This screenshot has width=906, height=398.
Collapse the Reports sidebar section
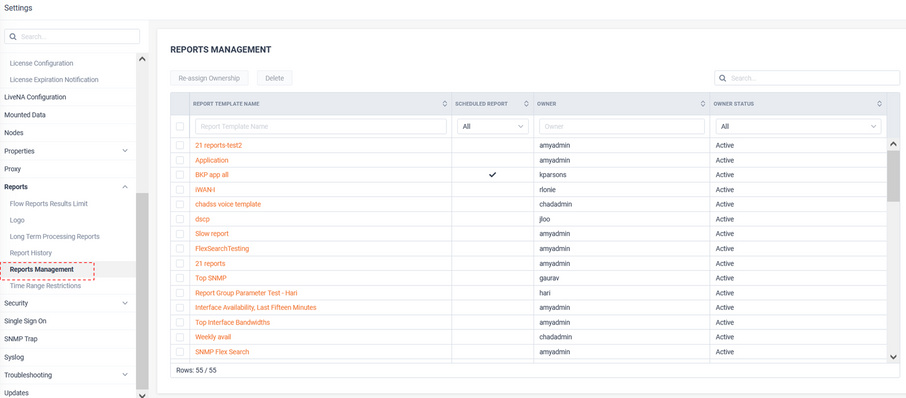coord(125,187)
